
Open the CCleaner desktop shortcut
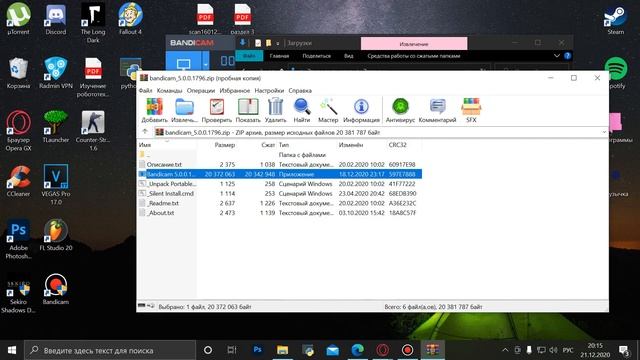pyautogui.click(x=18, y=181)
